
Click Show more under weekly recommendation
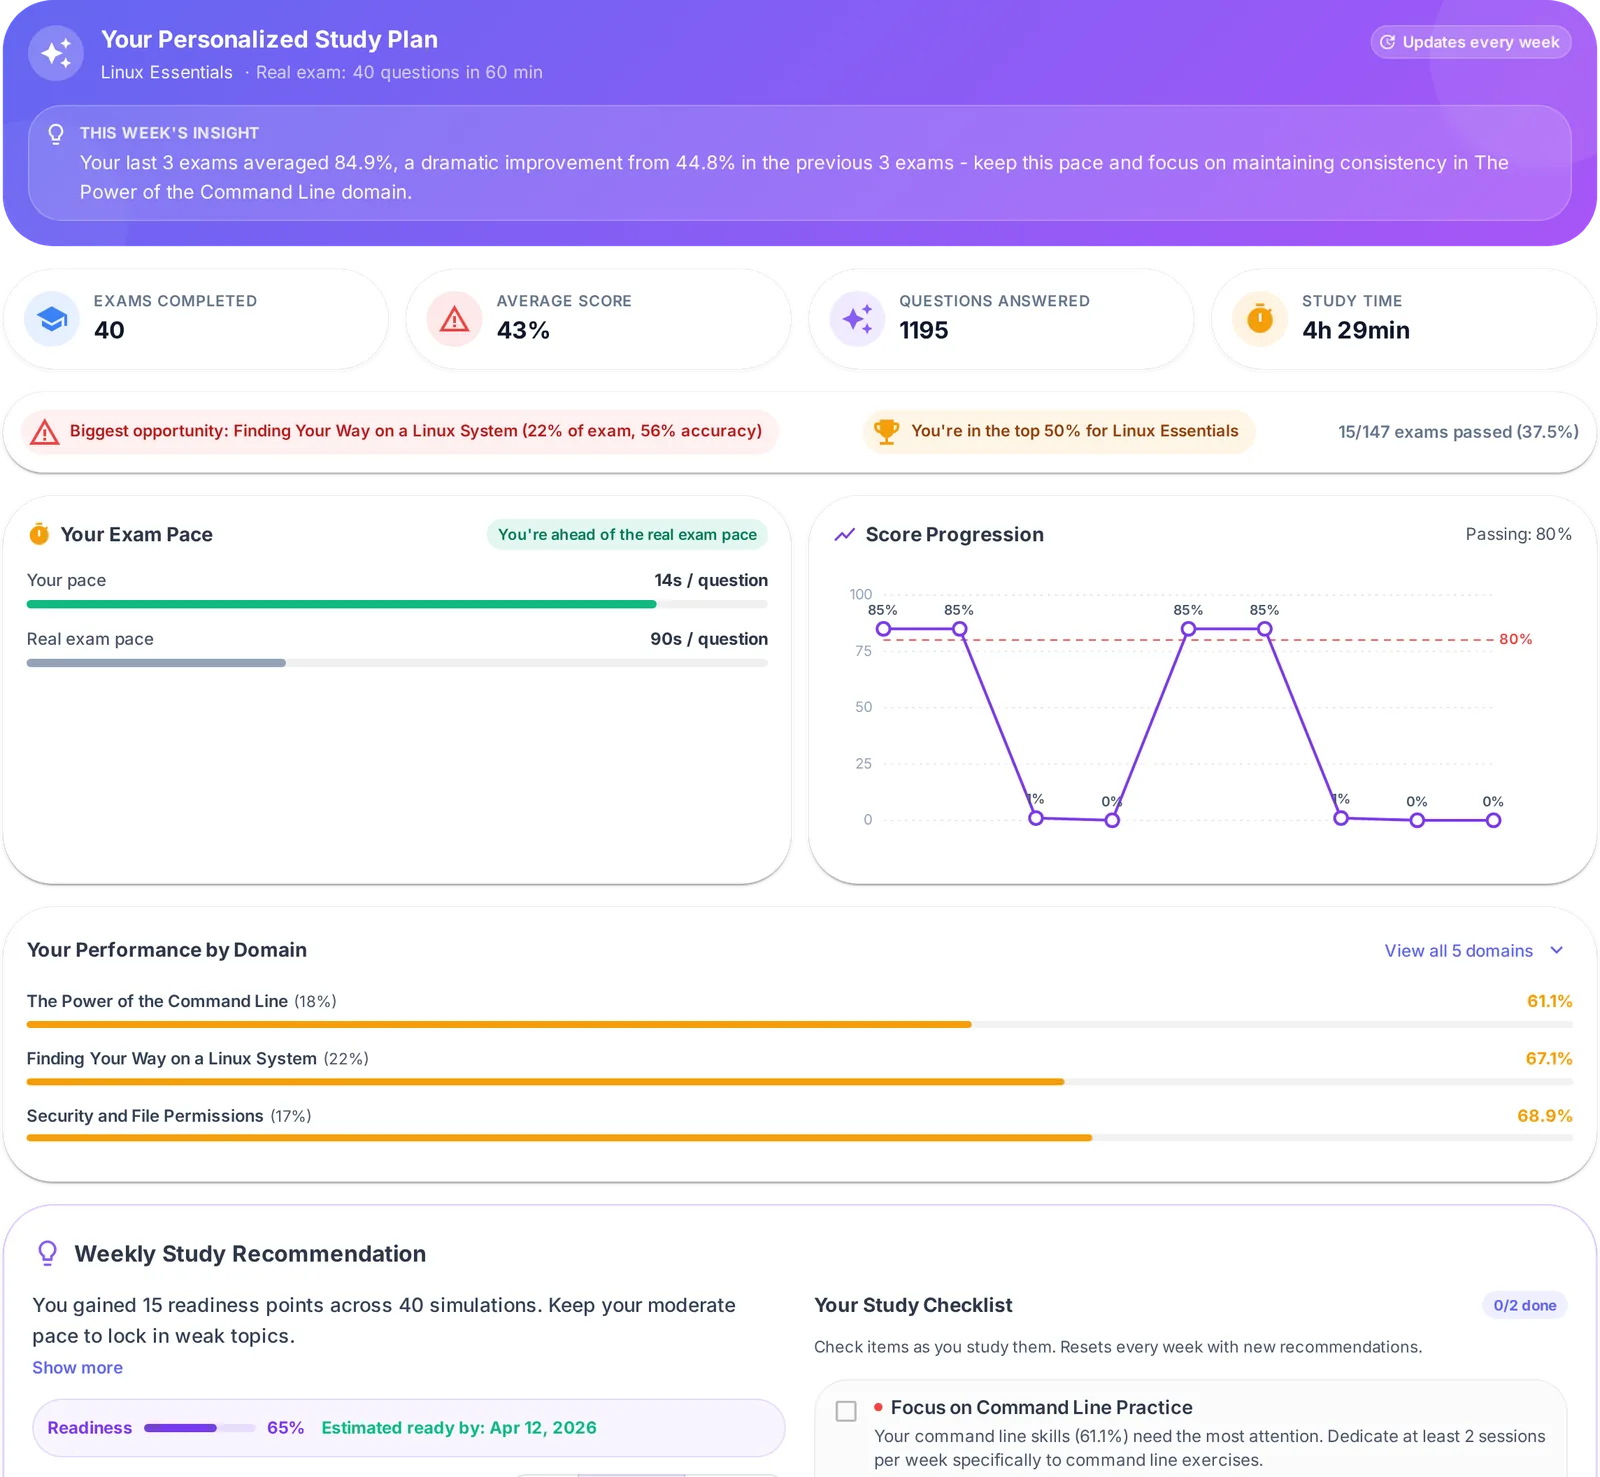click(77, 1367)
